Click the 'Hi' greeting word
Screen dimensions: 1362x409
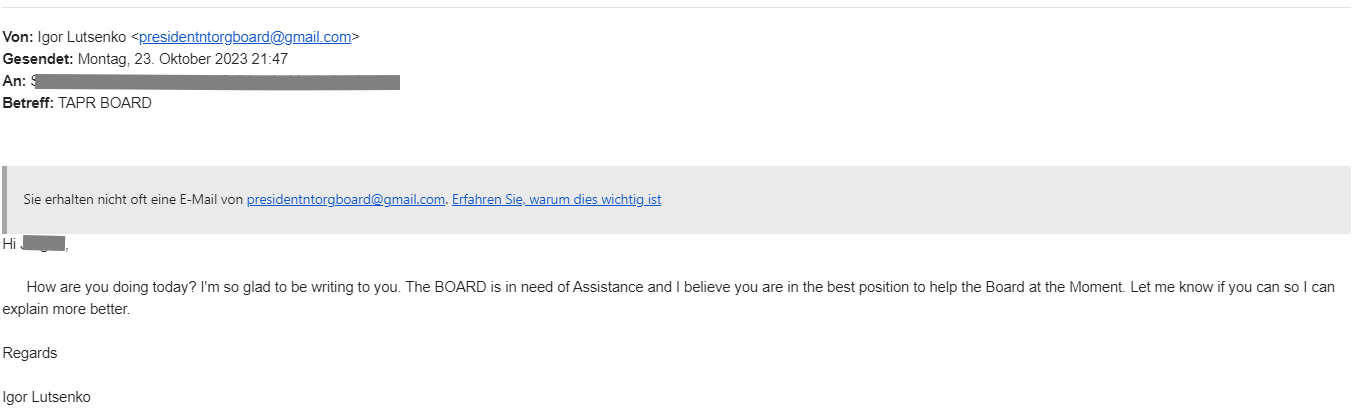click(9, 243)
